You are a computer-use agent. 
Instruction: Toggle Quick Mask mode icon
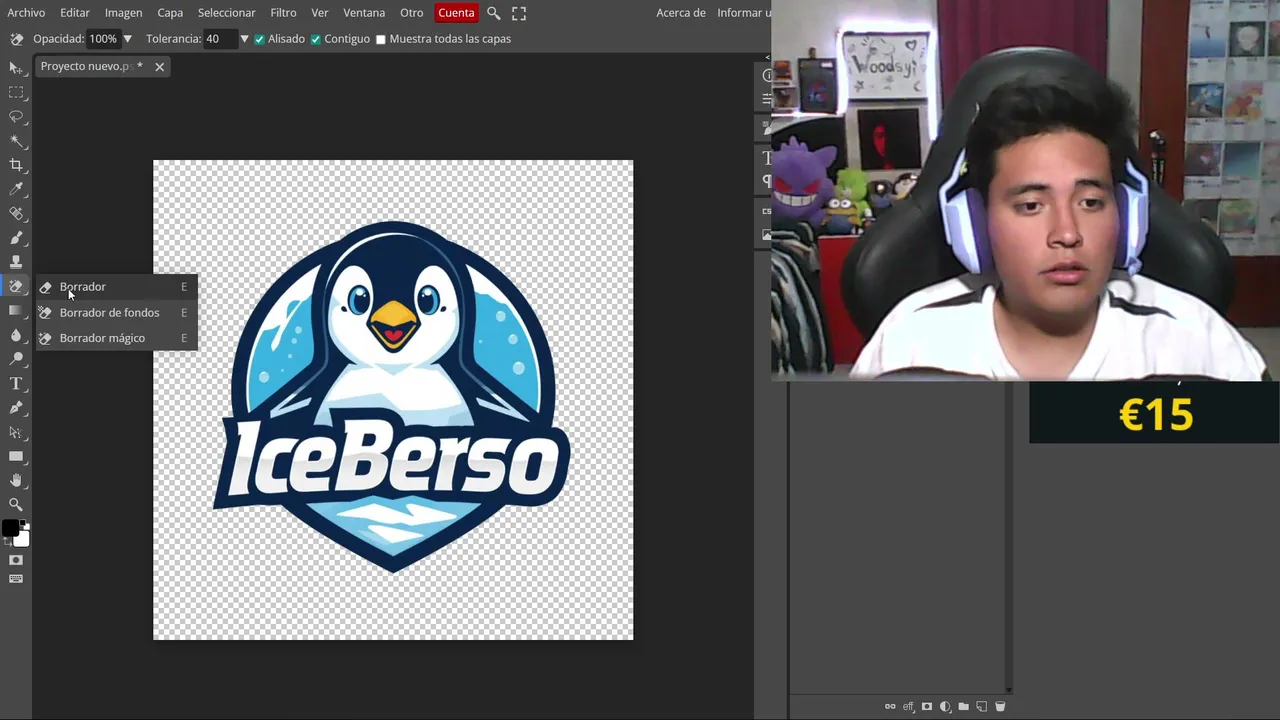16,560
